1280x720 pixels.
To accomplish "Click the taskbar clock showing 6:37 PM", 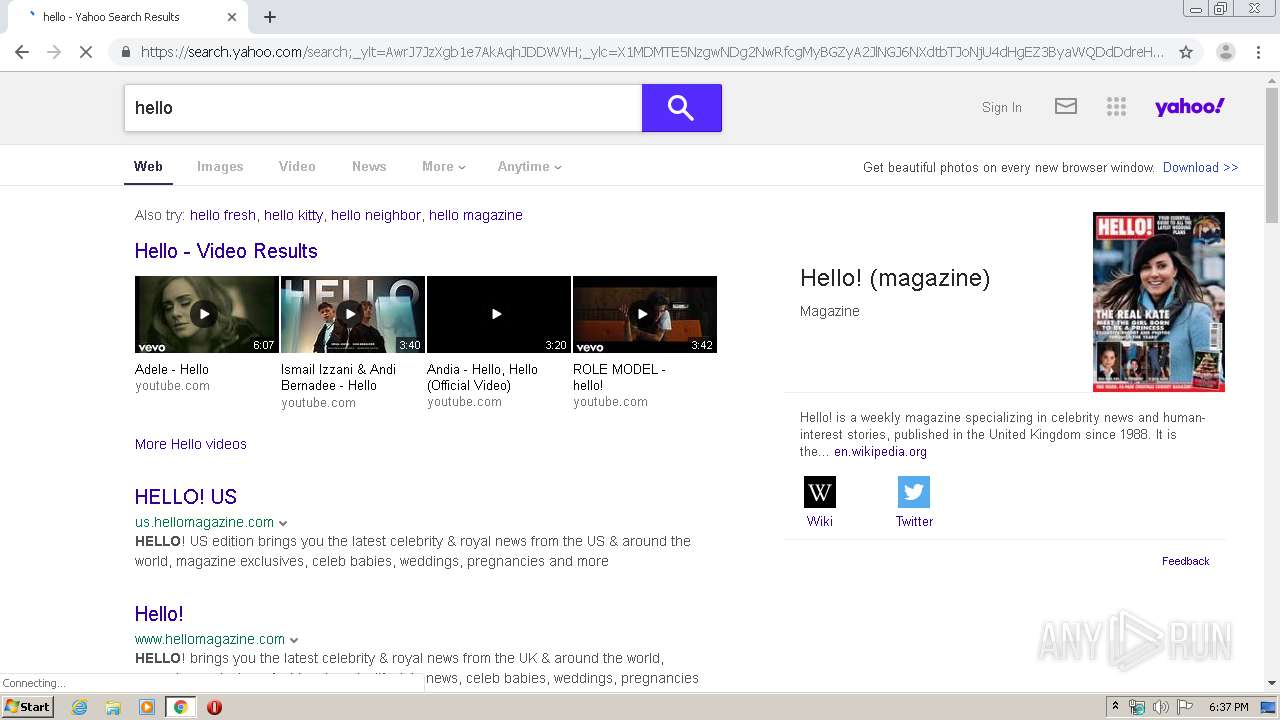I will click(1228, 707).
